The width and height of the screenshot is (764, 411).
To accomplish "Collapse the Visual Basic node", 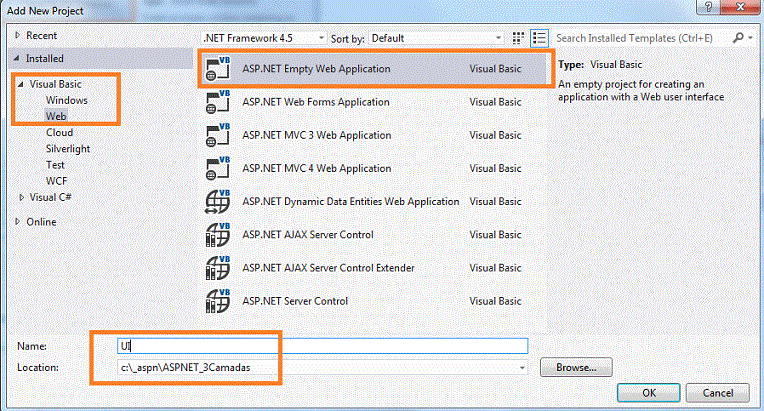I will [21, 84].
